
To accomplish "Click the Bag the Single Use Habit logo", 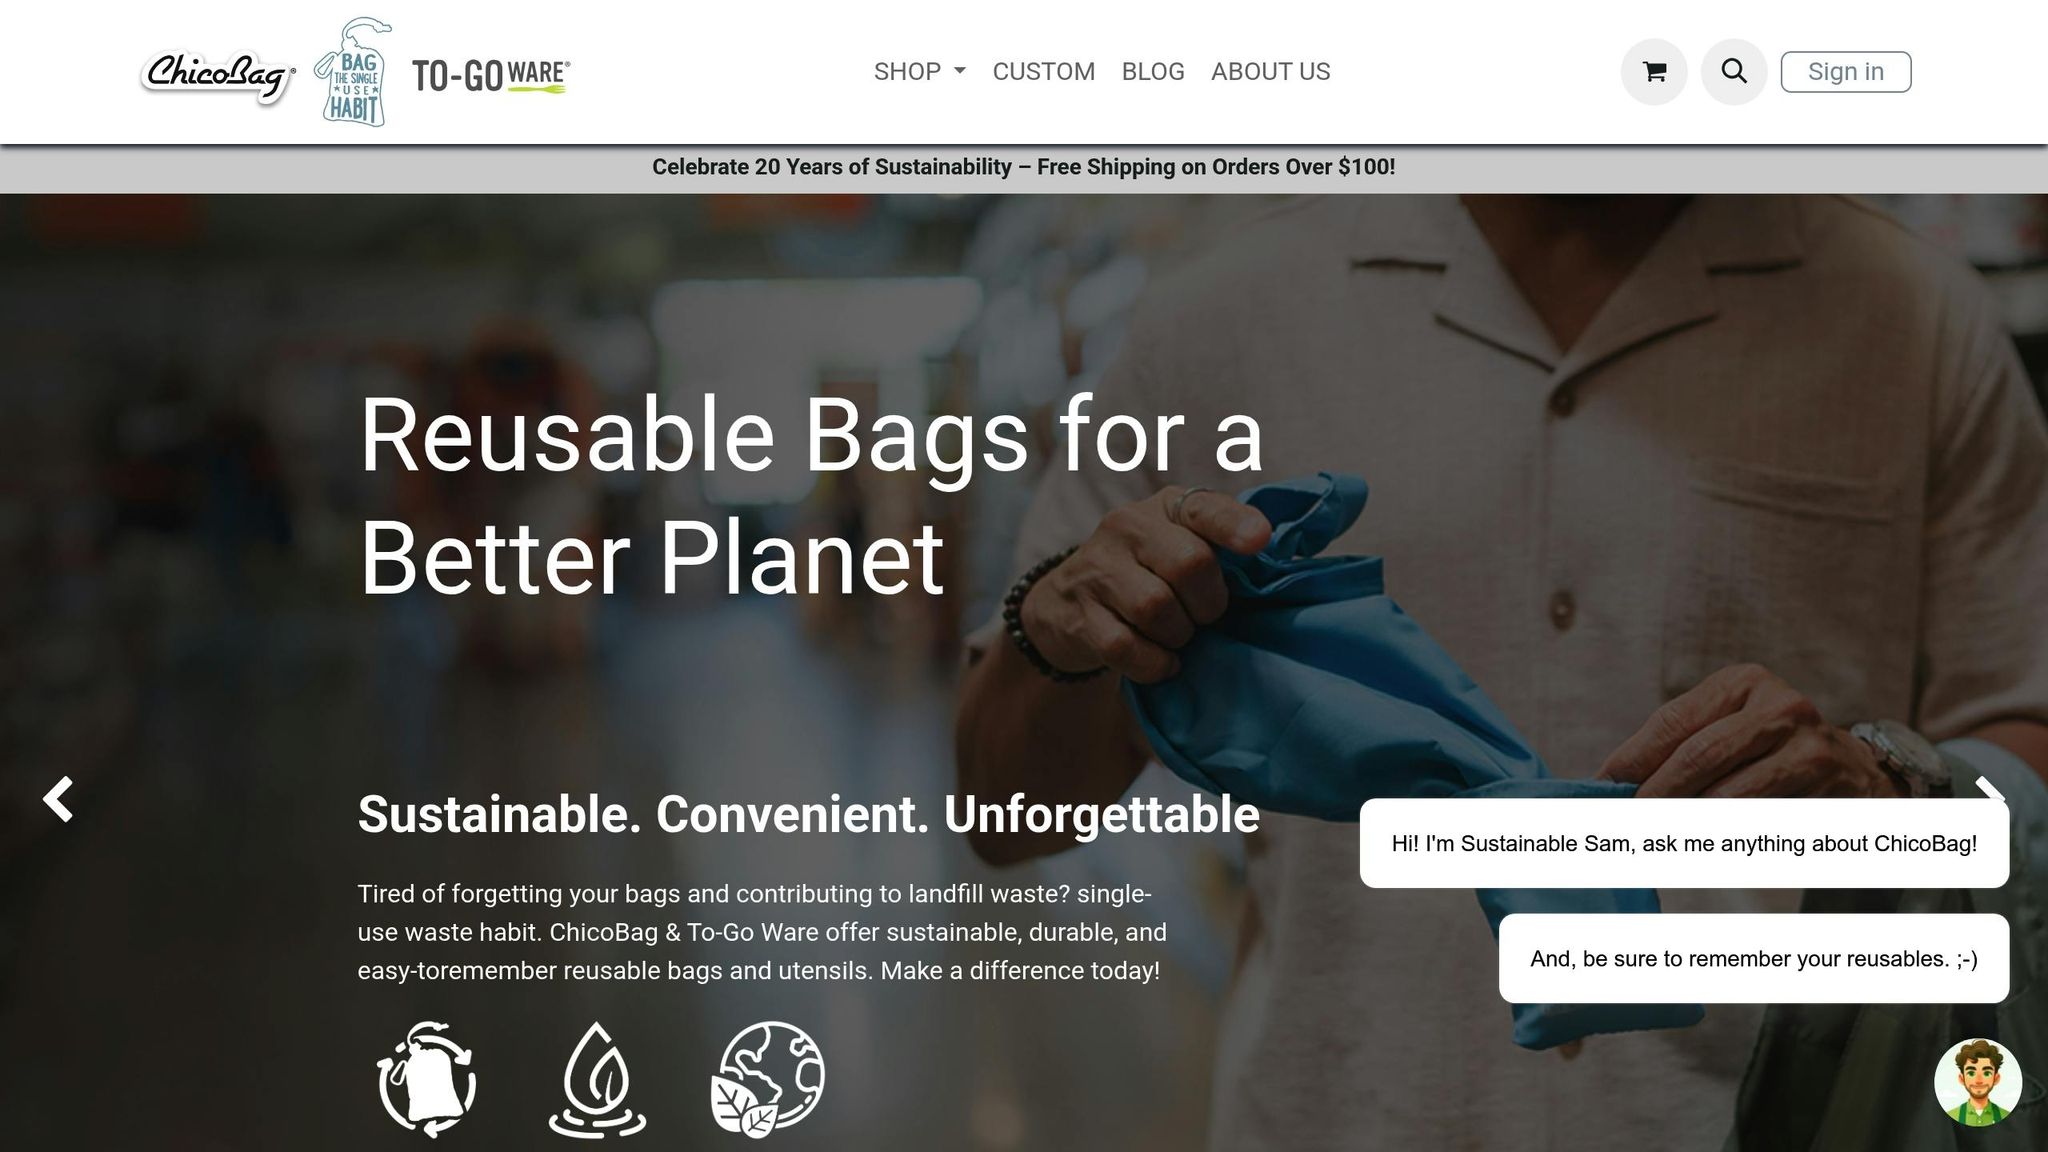I will tap(352, 72).
